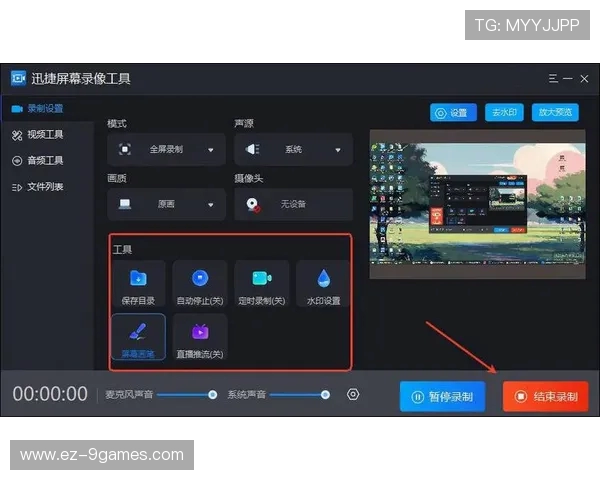This screenshot has width=600, height=480.
Task: Open the hamburger menu in title bar
Action: click(x=553, y=78)
